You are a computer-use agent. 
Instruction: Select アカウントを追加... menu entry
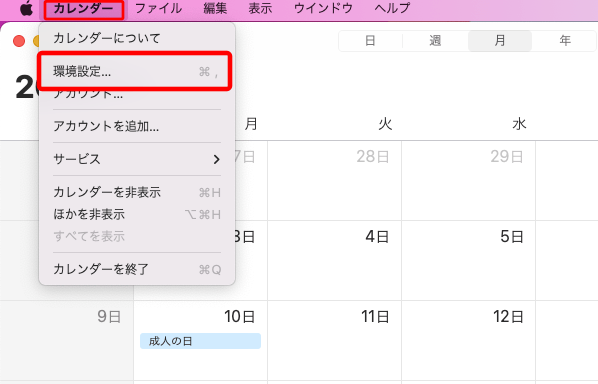(137, 126)
